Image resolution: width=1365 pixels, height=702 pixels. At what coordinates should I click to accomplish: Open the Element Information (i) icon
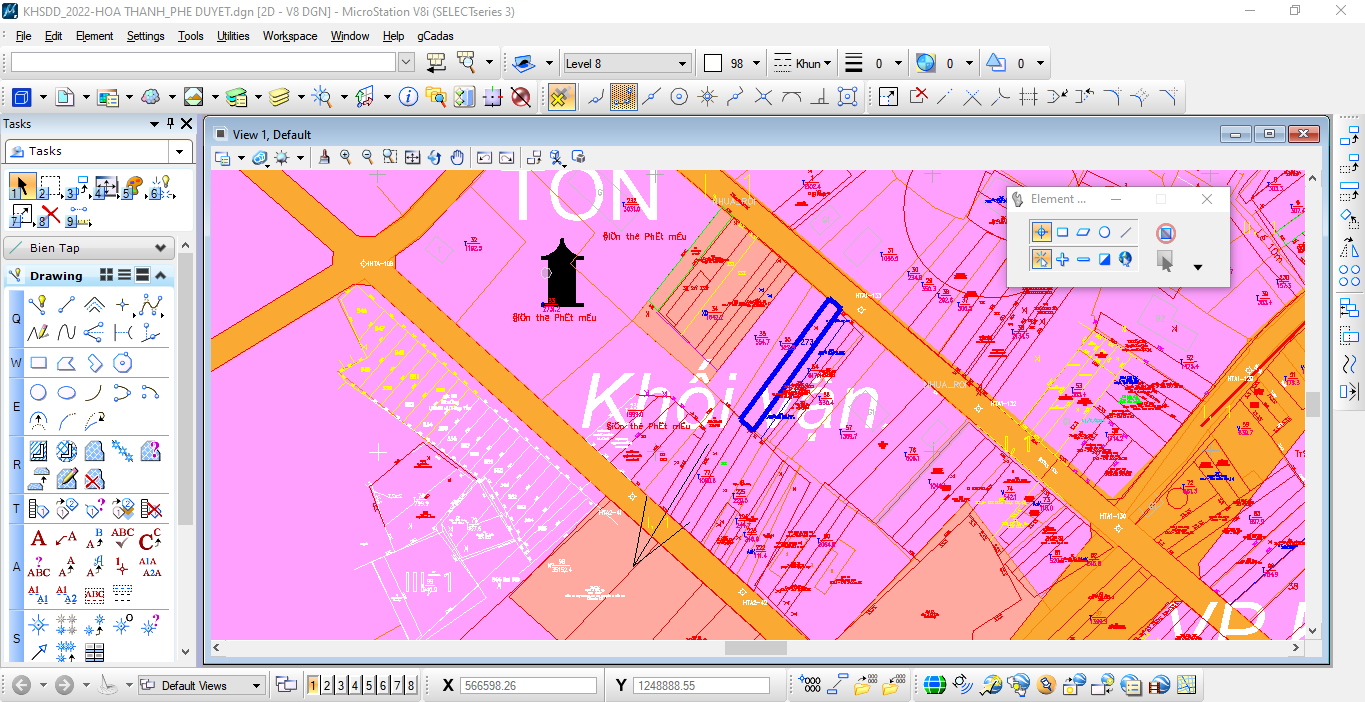pyautogui.click(x=408, y=97)
